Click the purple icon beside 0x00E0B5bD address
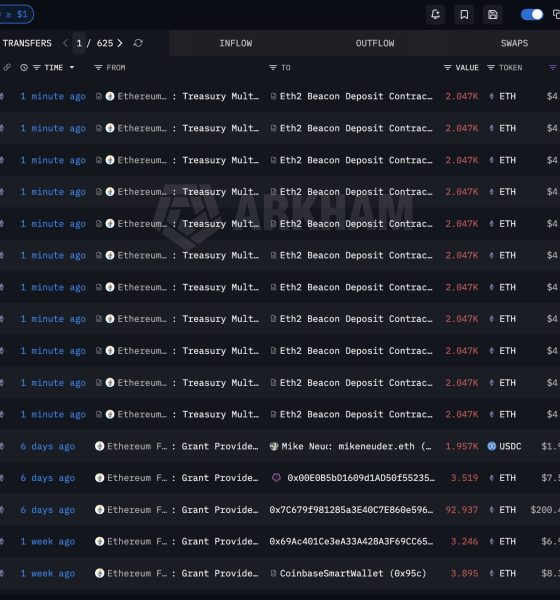Screen dimensions: 560x600 coord(276,478)
